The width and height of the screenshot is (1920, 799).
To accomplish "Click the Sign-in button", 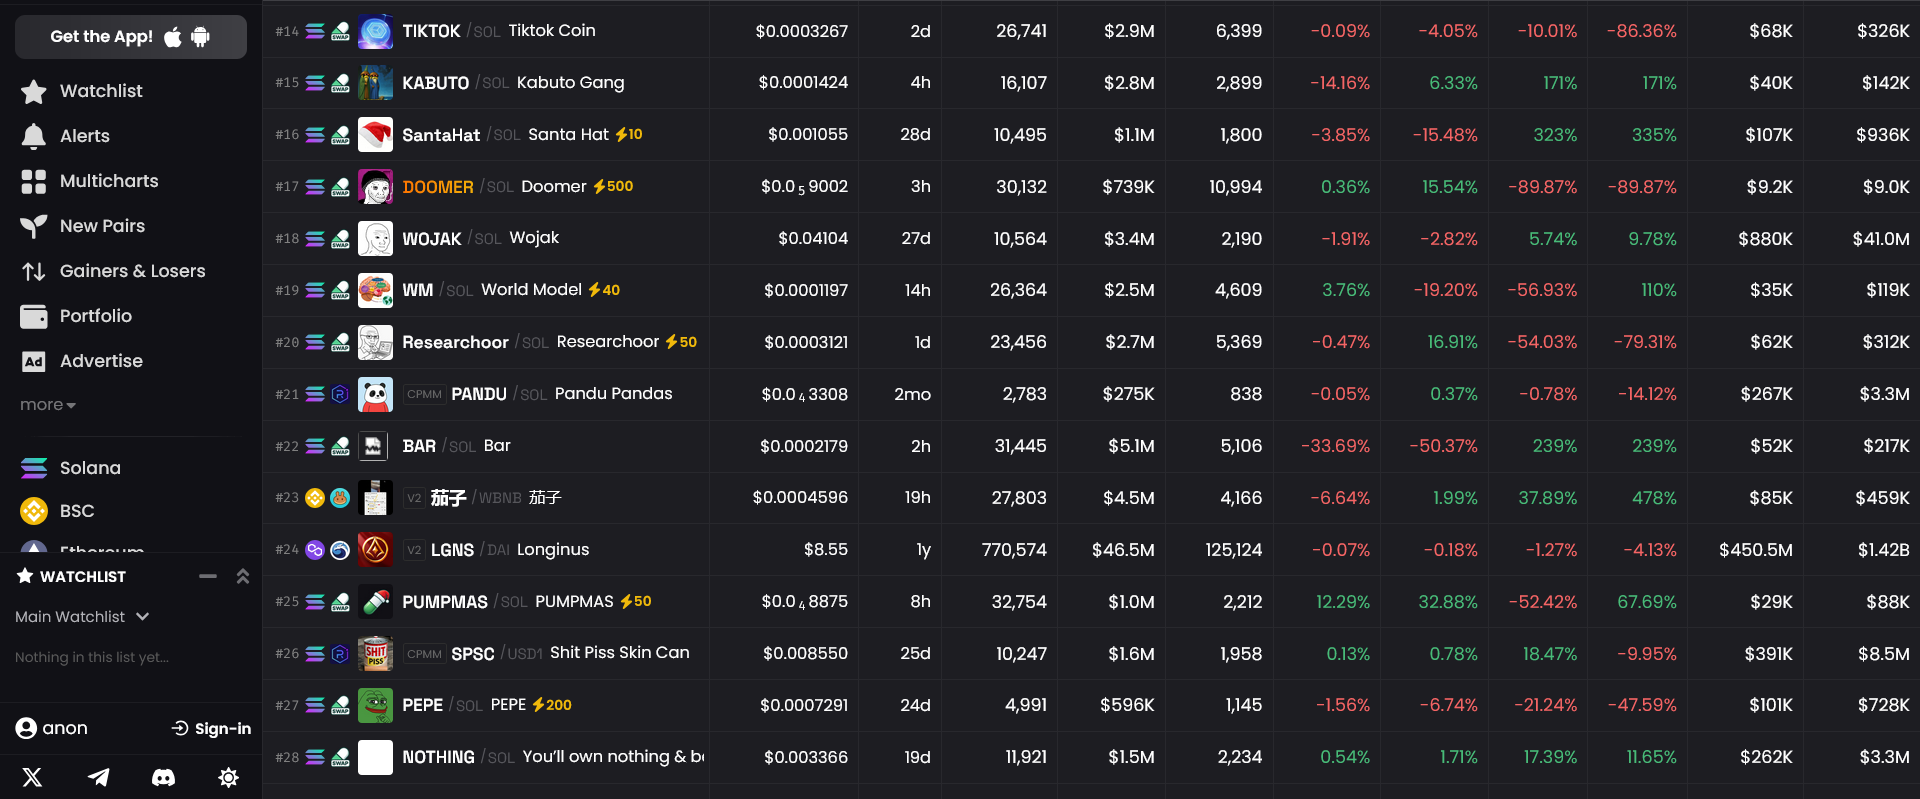I will [211, 728].
